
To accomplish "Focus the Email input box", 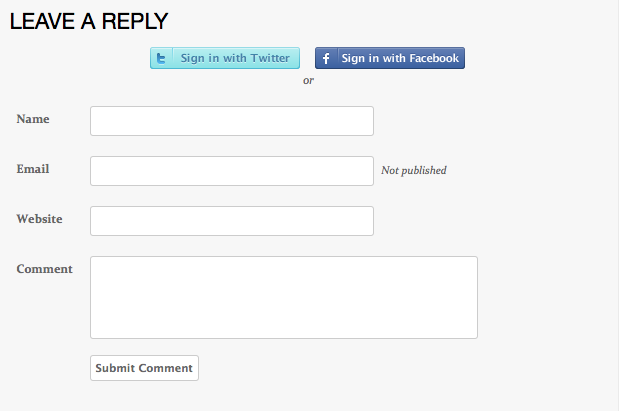I will 232,171.
